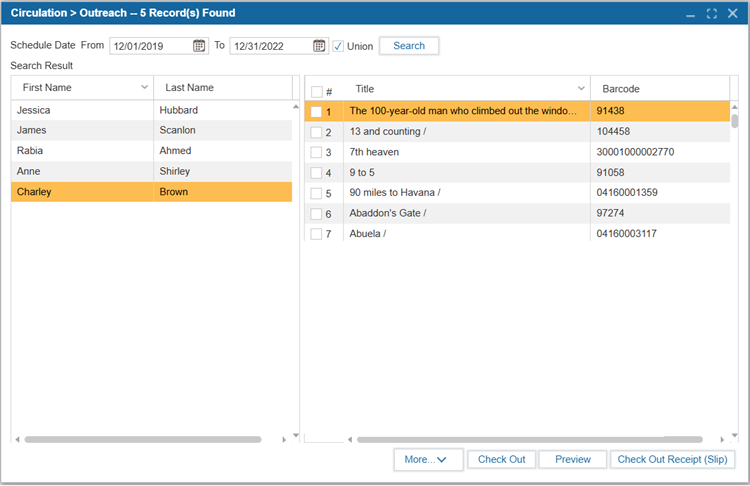Expand the More... dropdown button
750x486 pixels.
(x=429, y=460)
